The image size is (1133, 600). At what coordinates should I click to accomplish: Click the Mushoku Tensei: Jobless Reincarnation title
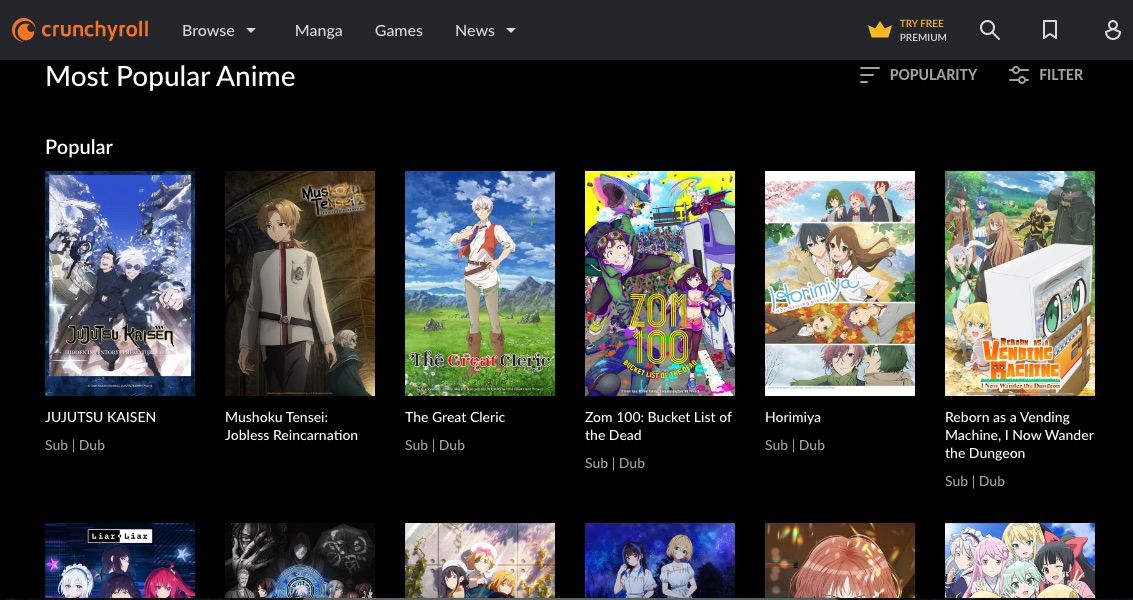coord(291,427)
